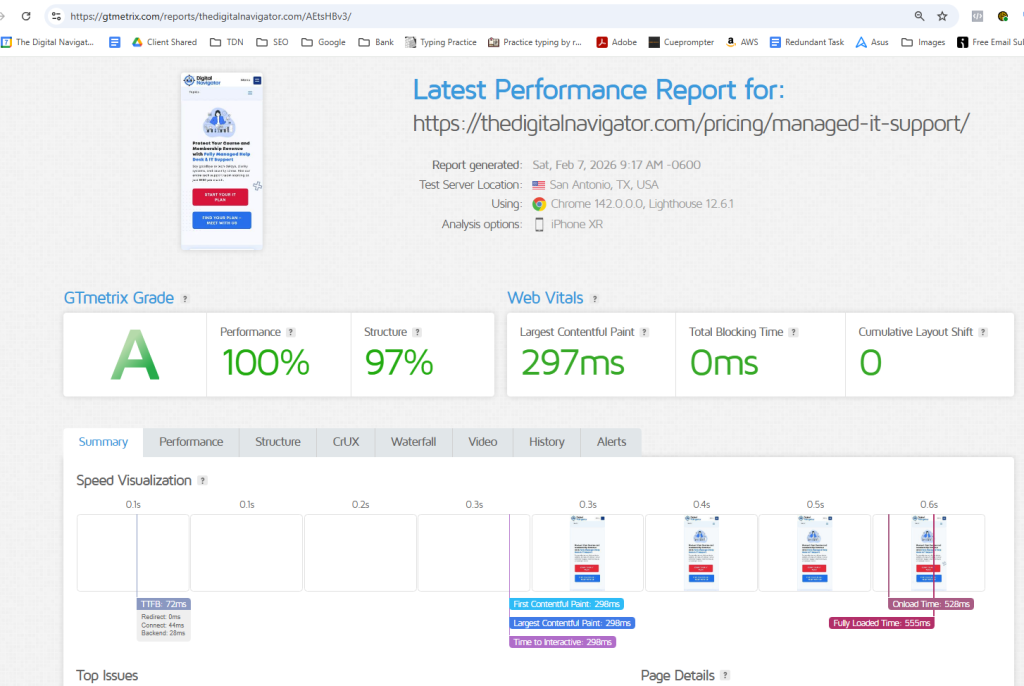Click the zoom magnifier icon in address bar

click(x=920, y=16)
